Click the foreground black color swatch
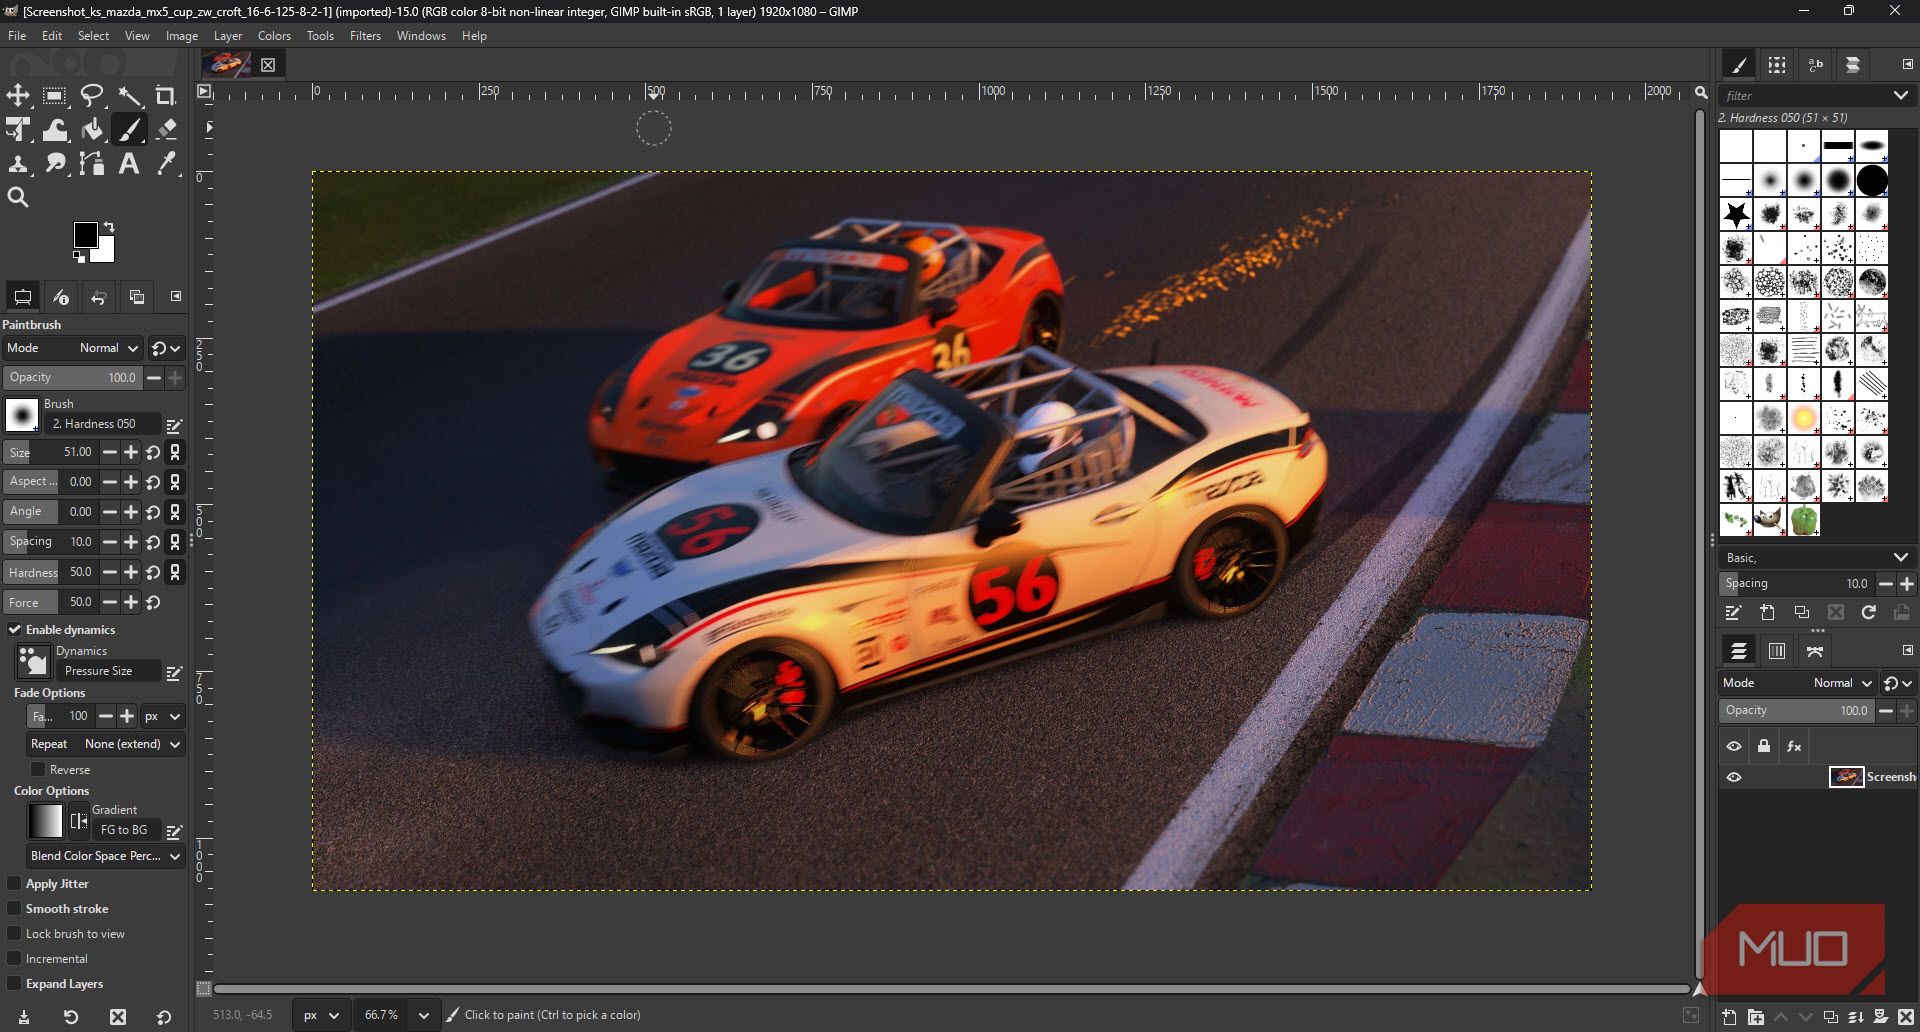 [x=86, y=235]
